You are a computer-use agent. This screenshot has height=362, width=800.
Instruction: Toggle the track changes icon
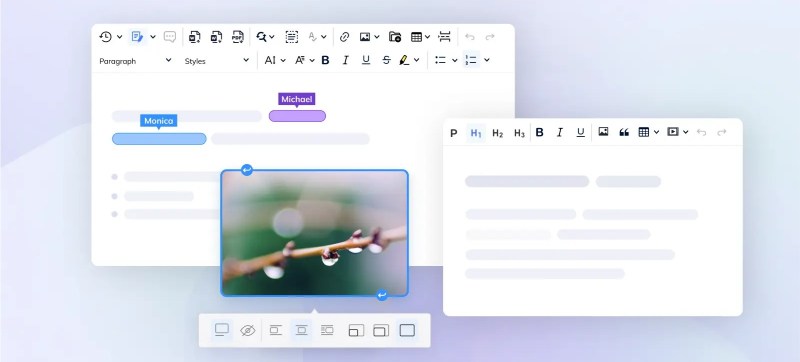click(137, 37)
